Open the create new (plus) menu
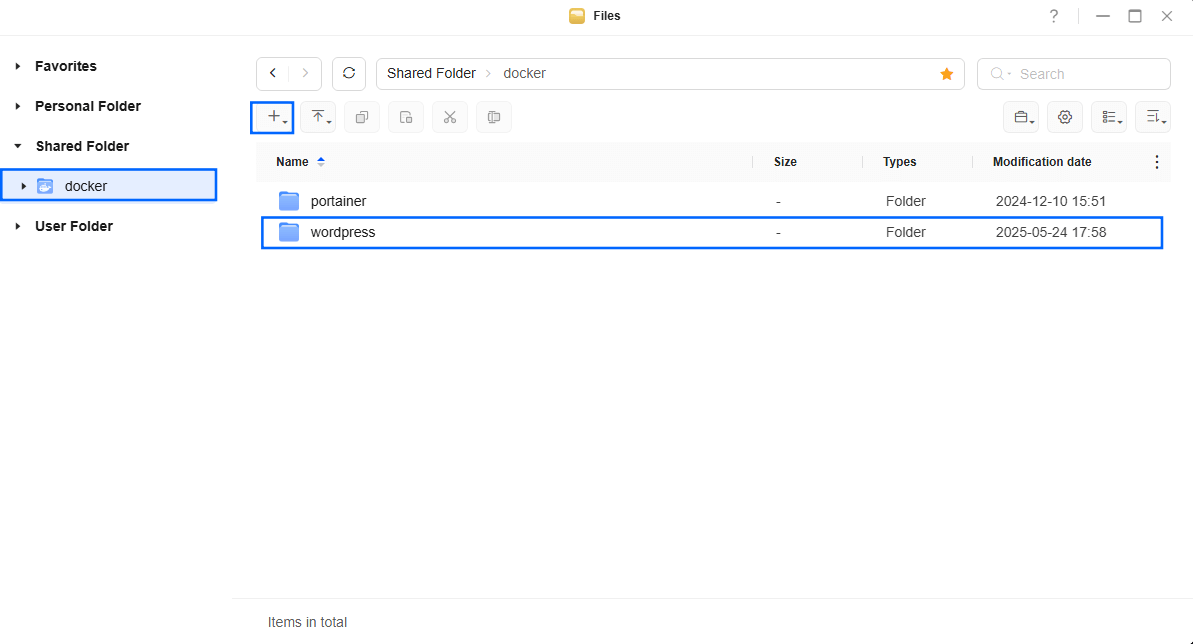The width and height of the screenshot is (1193, 644). coord(272,117)
